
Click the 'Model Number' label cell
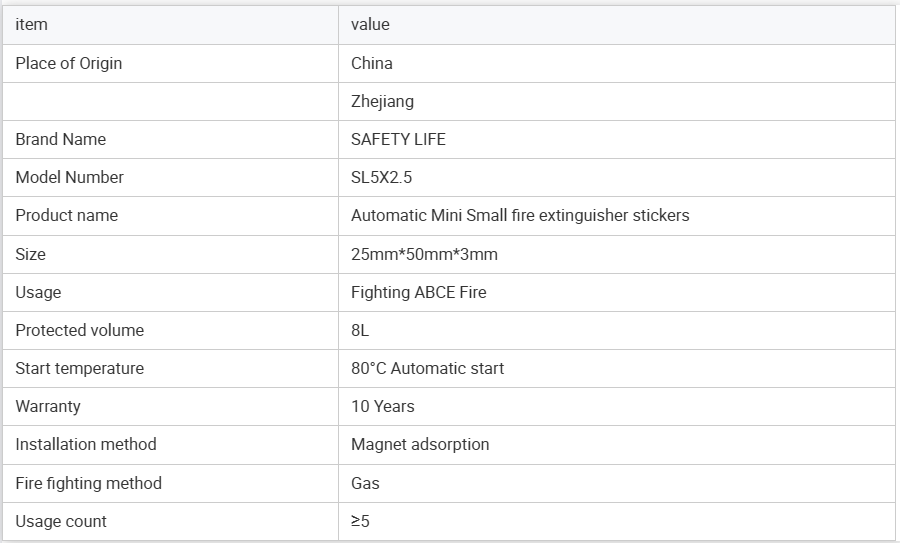pyautogui.click(x=70, y=177)
